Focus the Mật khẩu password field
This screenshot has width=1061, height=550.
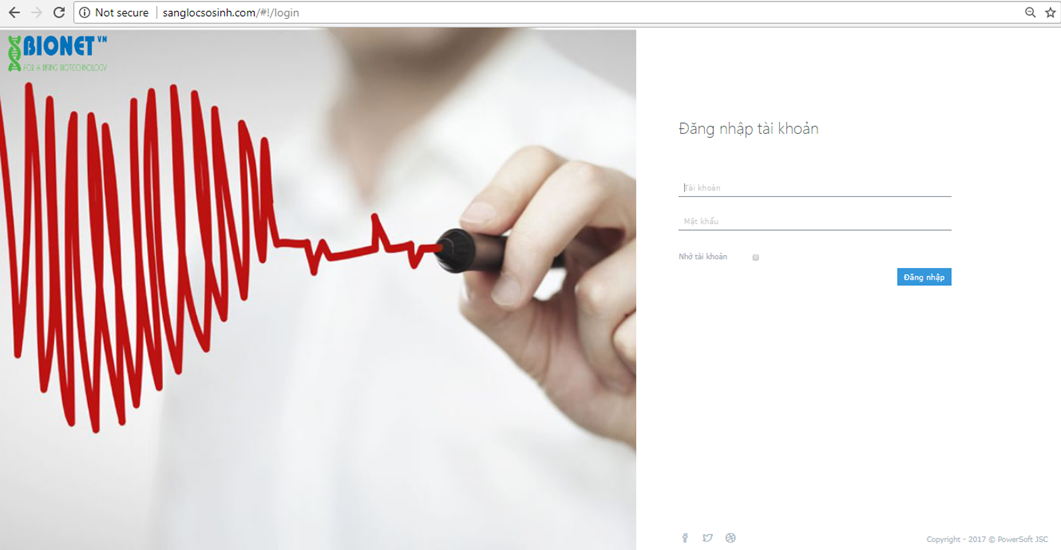(815, 221)
